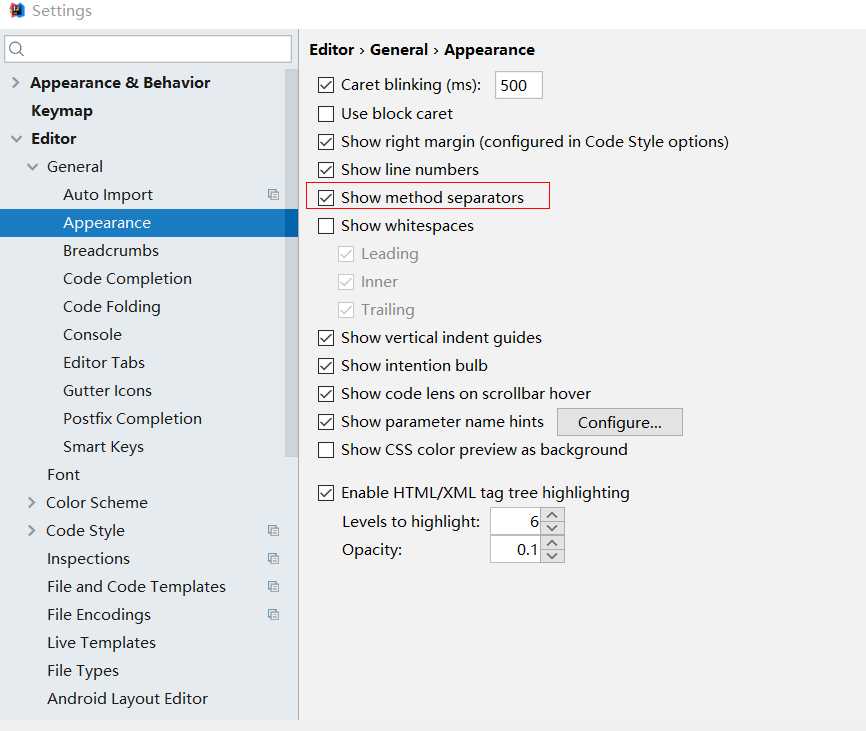Select Keymap in the settings tree

(x=62, y=111)
